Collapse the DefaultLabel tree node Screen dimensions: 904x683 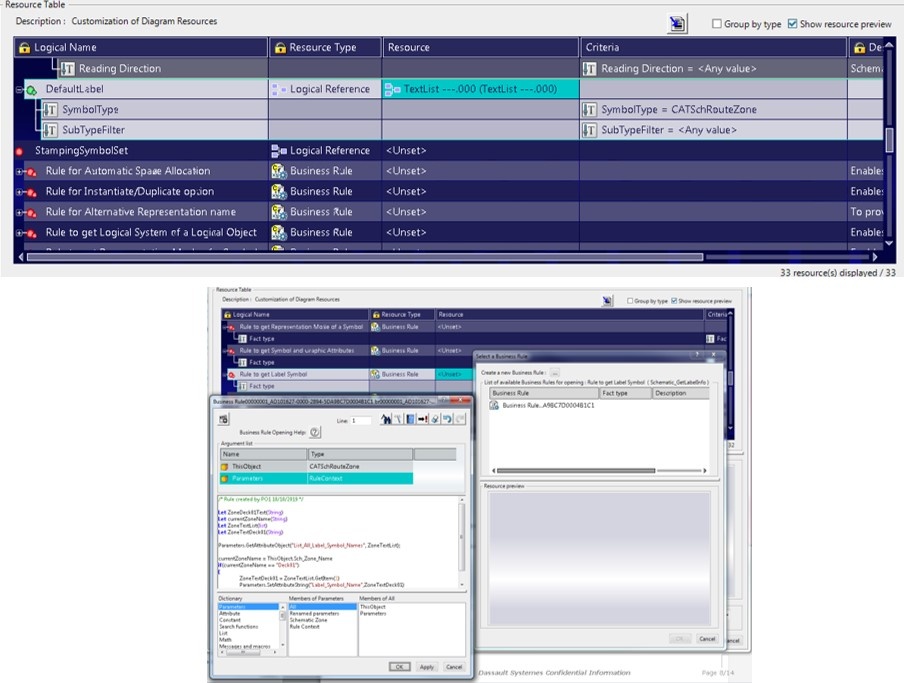19,90
